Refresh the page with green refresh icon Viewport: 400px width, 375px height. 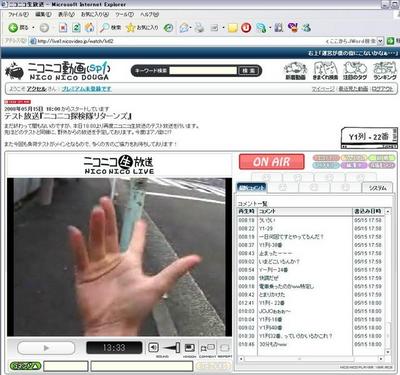(x=76, y=28)
